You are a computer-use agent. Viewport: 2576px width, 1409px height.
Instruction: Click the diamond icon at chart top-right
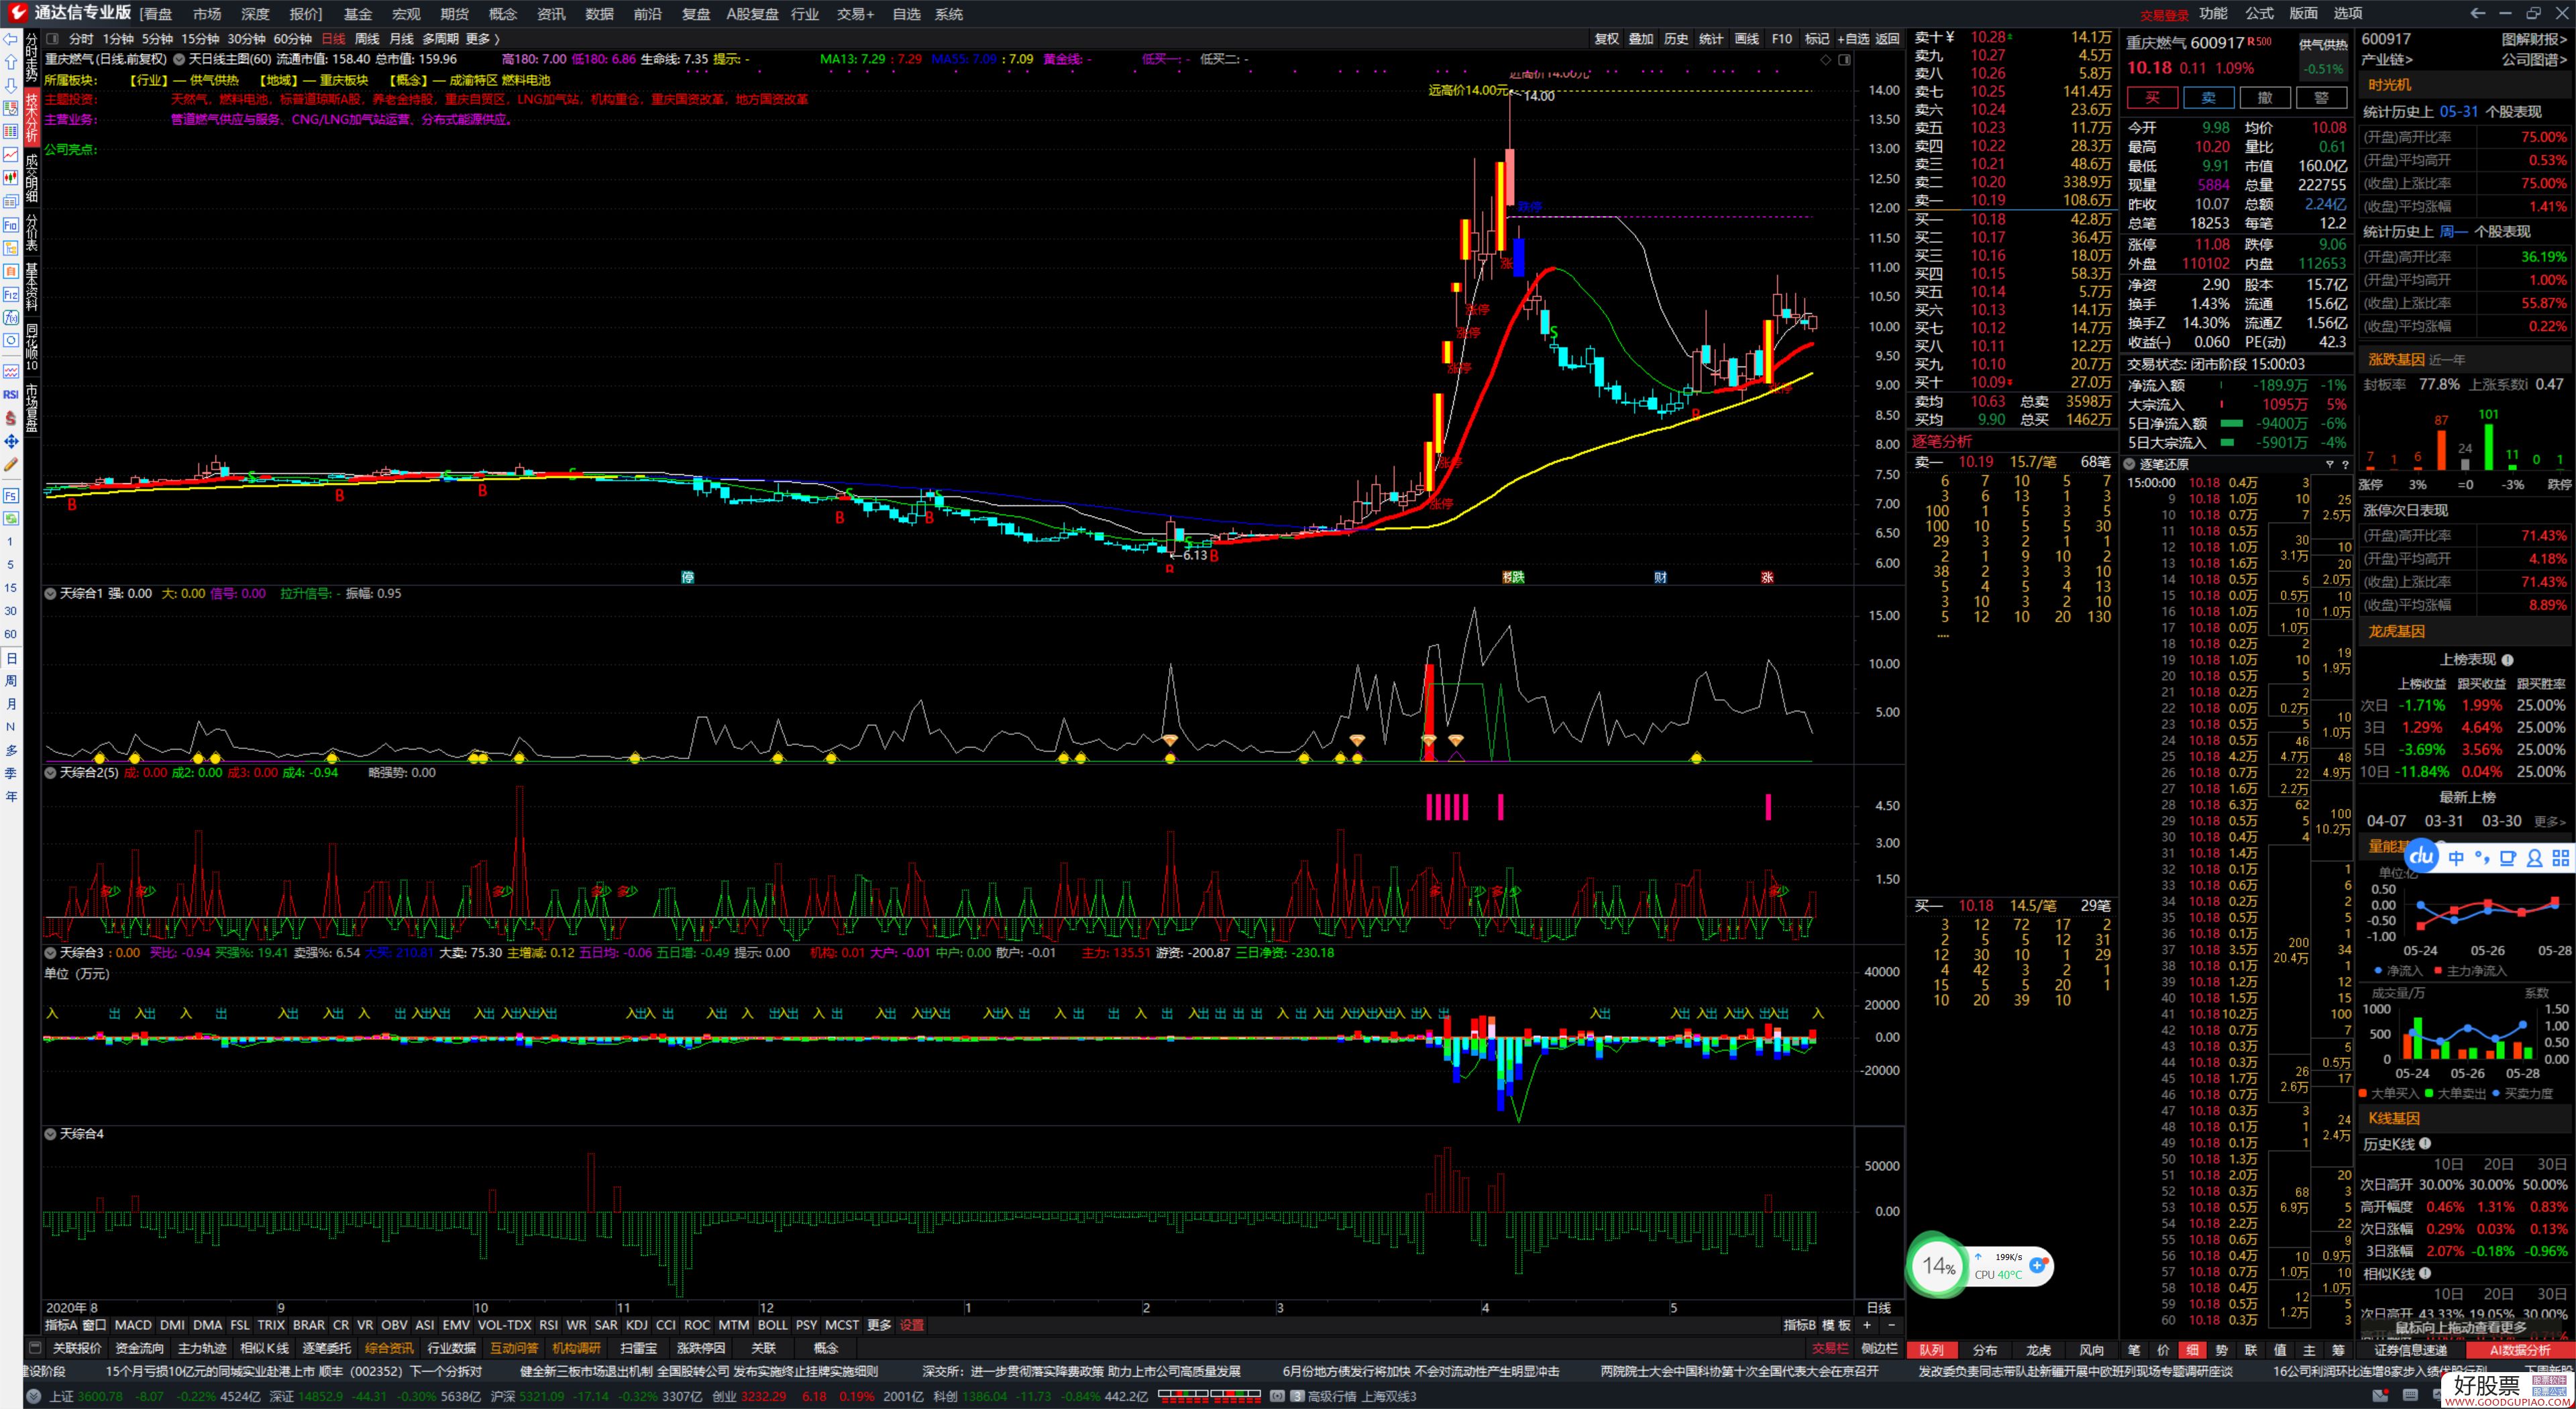point(1825,60)
